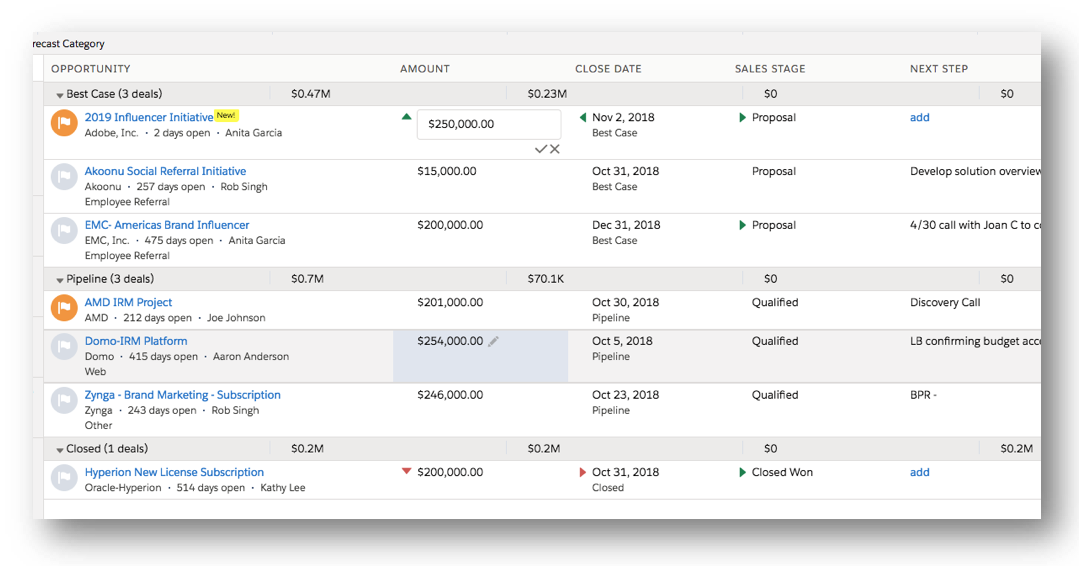Open Hyperion New License Subscription link
This screenshot has height=566, width=1079.
(x=174, y=472)
